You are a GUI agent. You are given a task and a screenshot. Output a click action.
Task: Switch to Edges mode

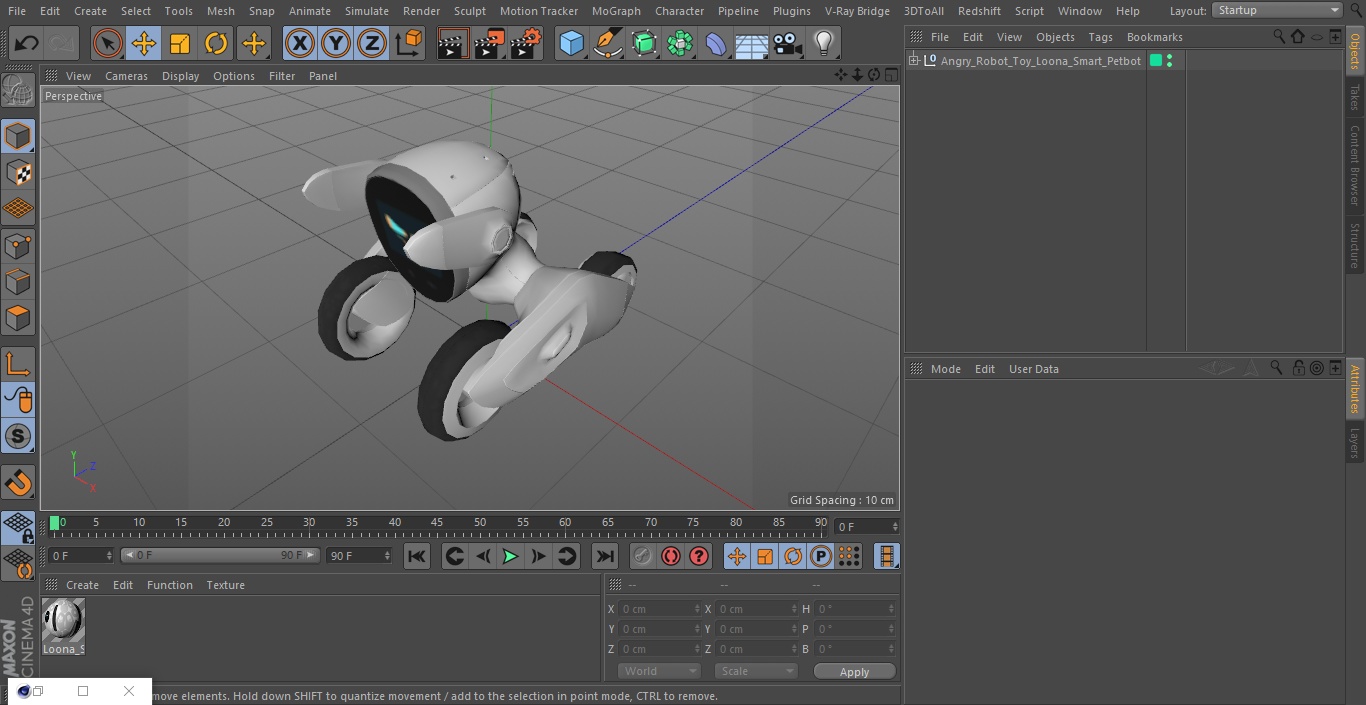pyautogui.click(x=18, y=281)
